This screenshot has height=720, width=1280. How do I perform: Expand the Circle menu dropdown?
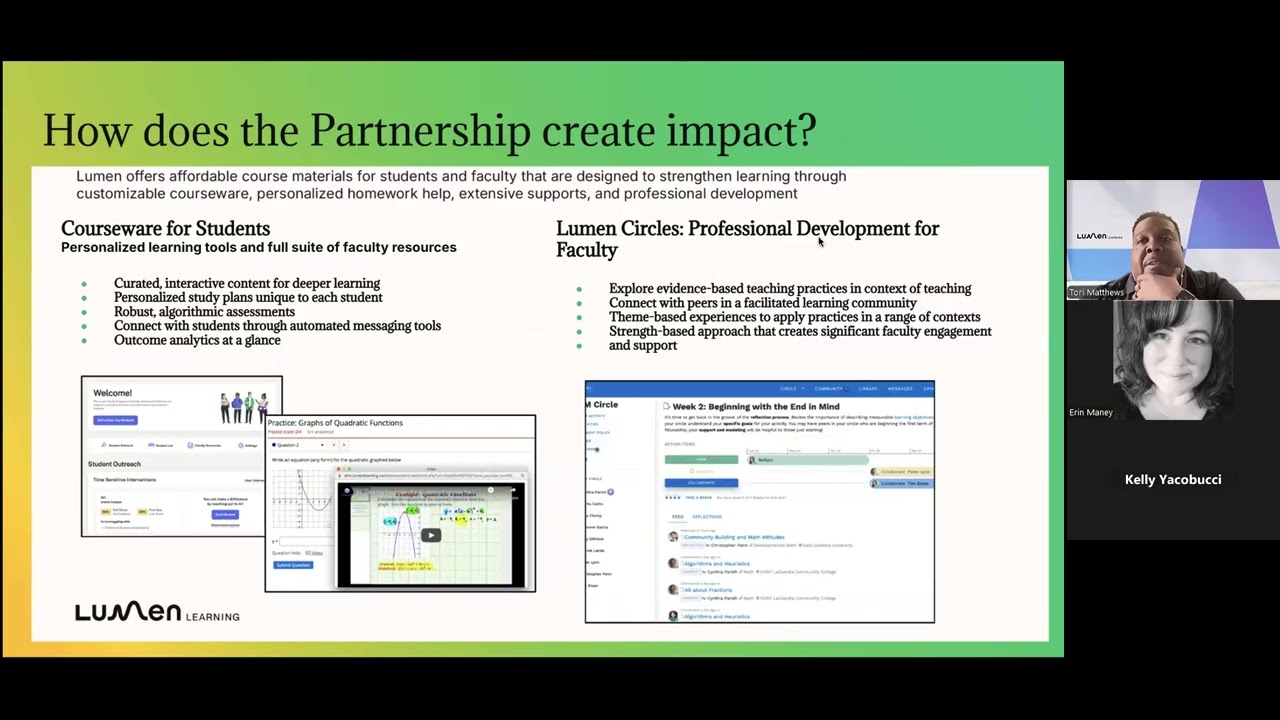click(792, 389)
